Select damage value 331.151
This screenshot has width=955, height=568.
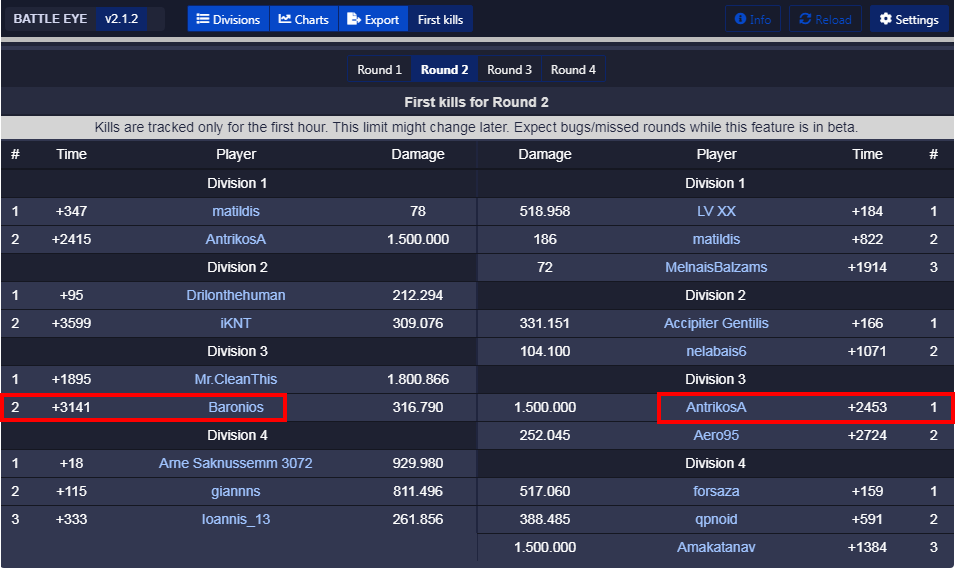tap(545, 323)
